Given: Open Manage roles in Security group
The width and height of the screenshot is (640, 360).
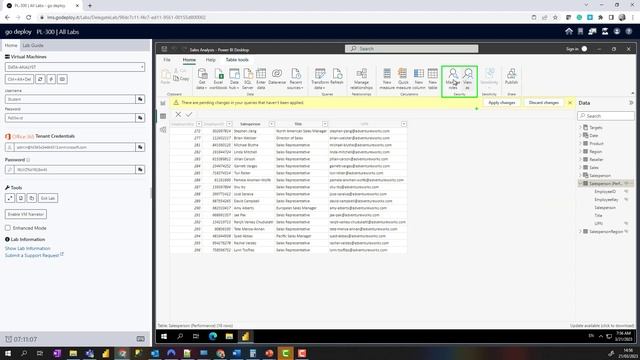Looking at the screenshot, I should point(453,78).
